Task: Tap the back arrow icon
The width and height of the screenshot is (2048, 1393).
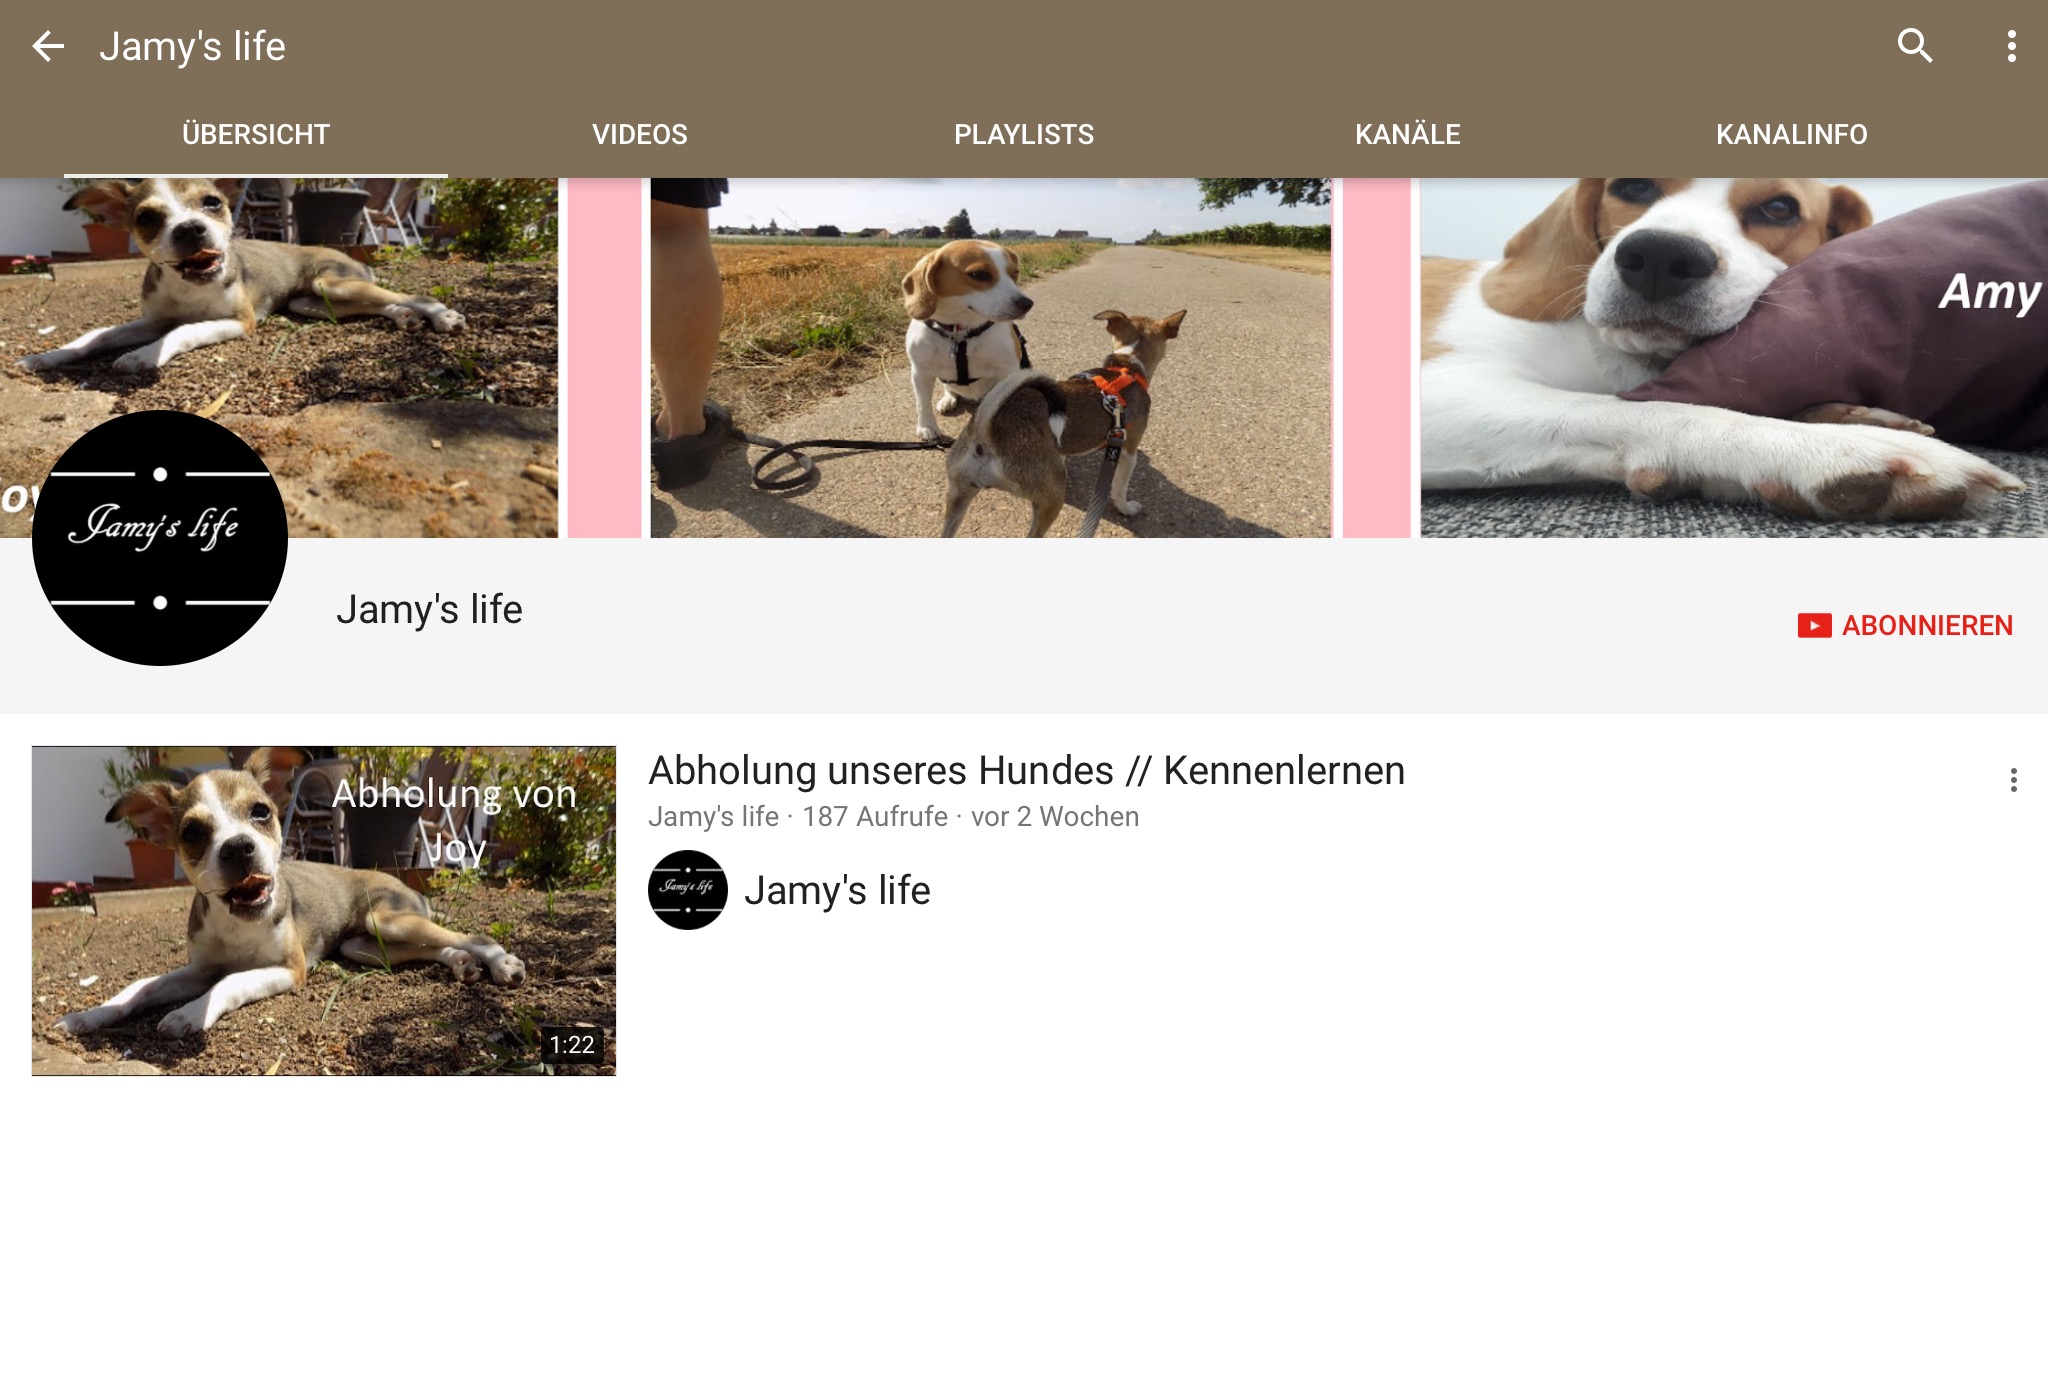Action: (x=48, y=46)
